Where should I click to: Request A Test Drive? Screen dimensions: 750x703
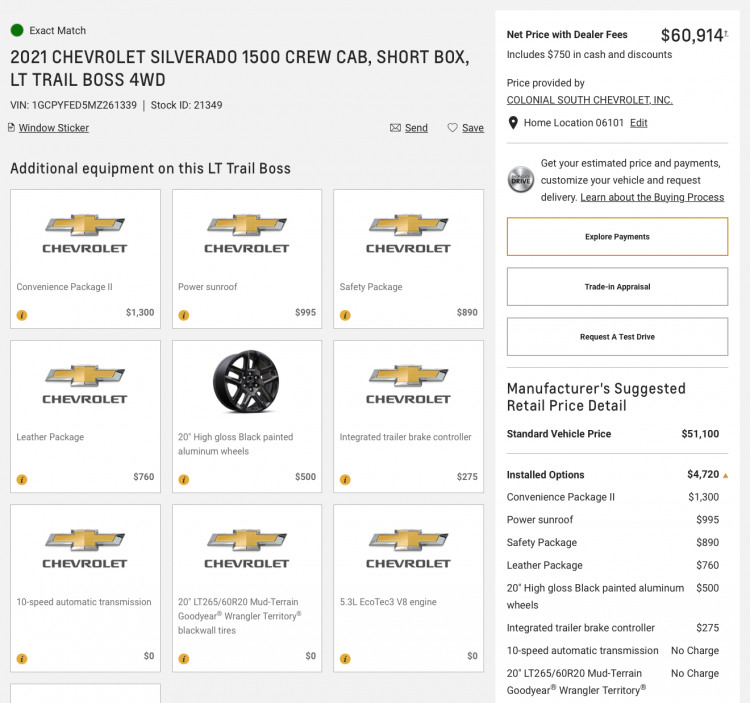coord(617,337)
